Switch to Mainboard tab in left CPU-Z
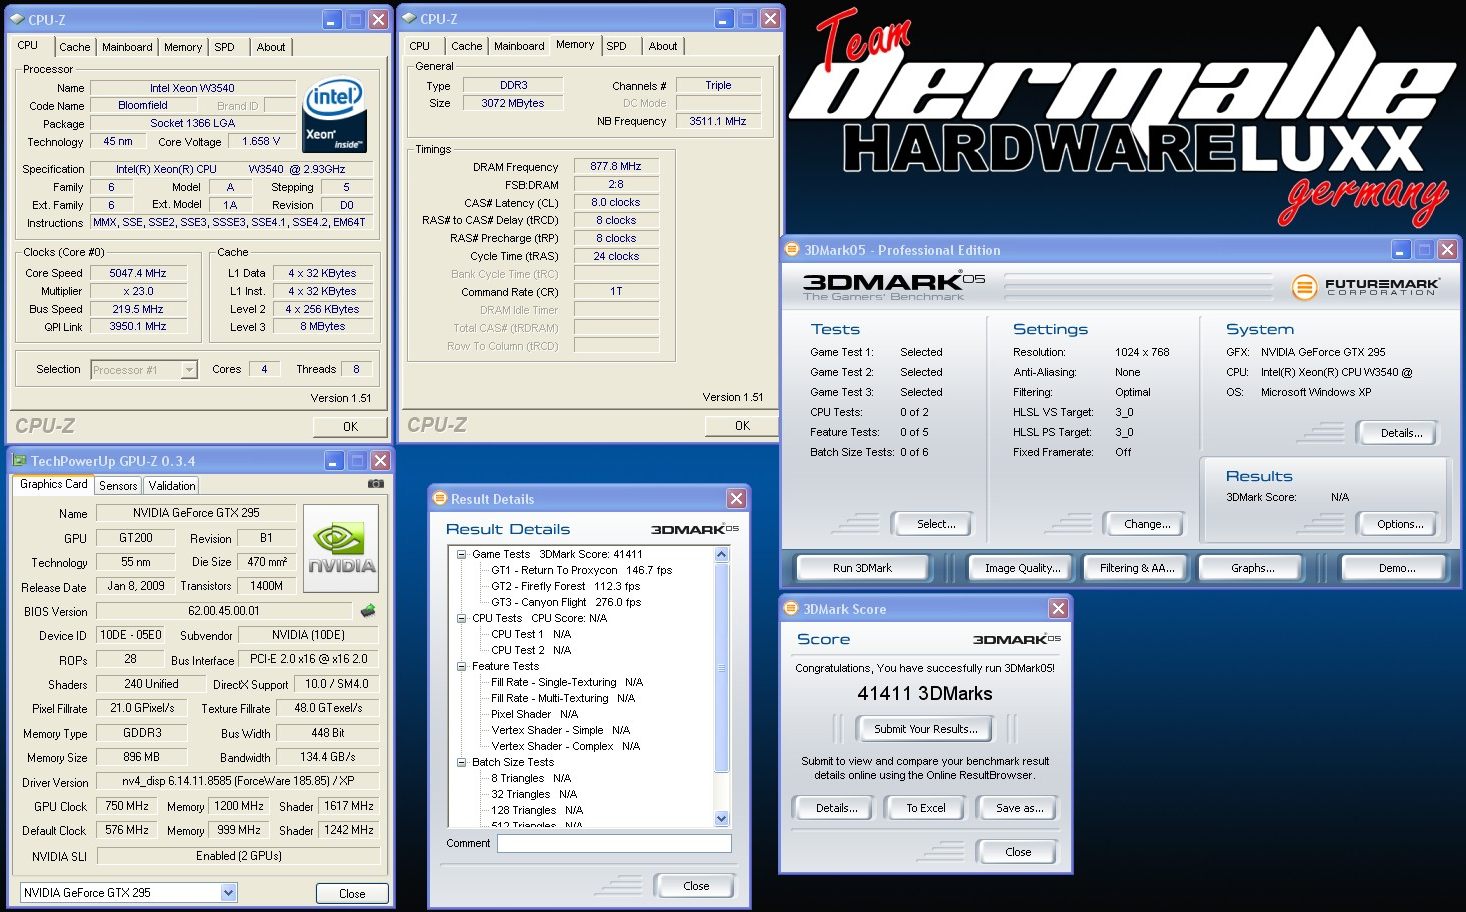The image size is (1466, 912). [x=128, y=47]
